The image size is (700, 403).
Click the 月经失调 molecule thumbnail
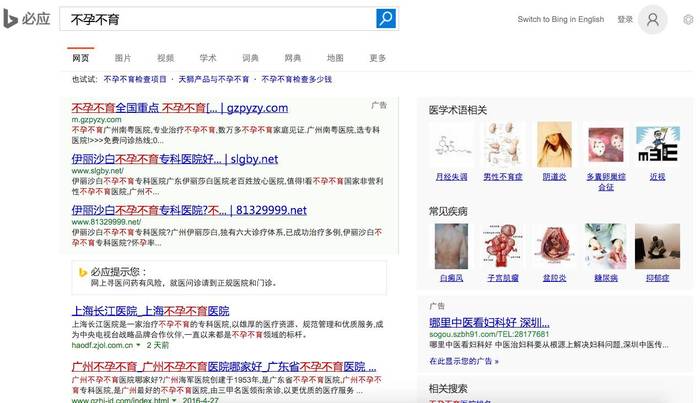pyautogui.click(x=451, y=144)
